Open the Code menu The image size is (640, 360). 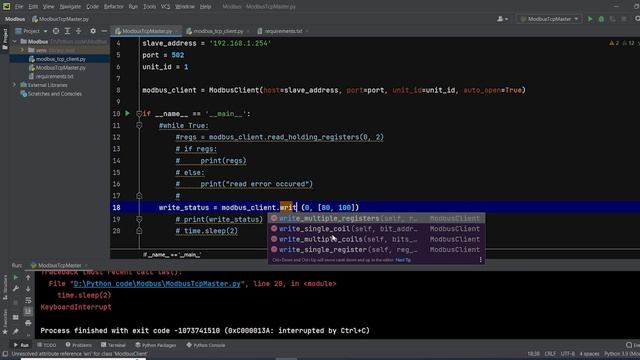coord(93,7)
